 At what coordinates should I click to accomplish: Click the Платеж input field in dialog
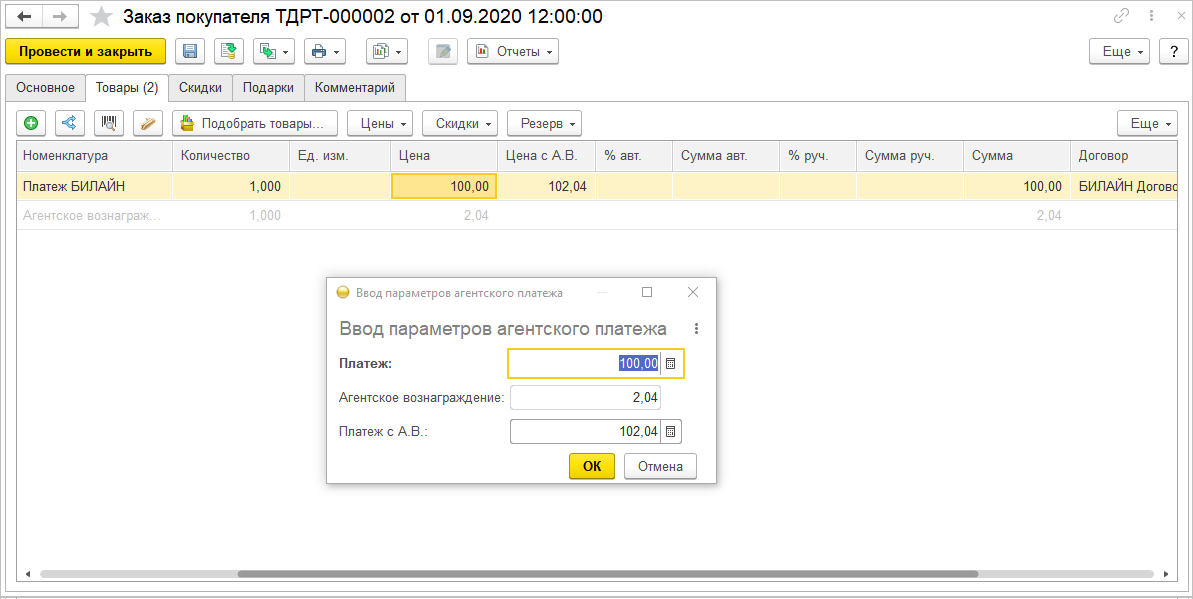click(x=584, y=364)
